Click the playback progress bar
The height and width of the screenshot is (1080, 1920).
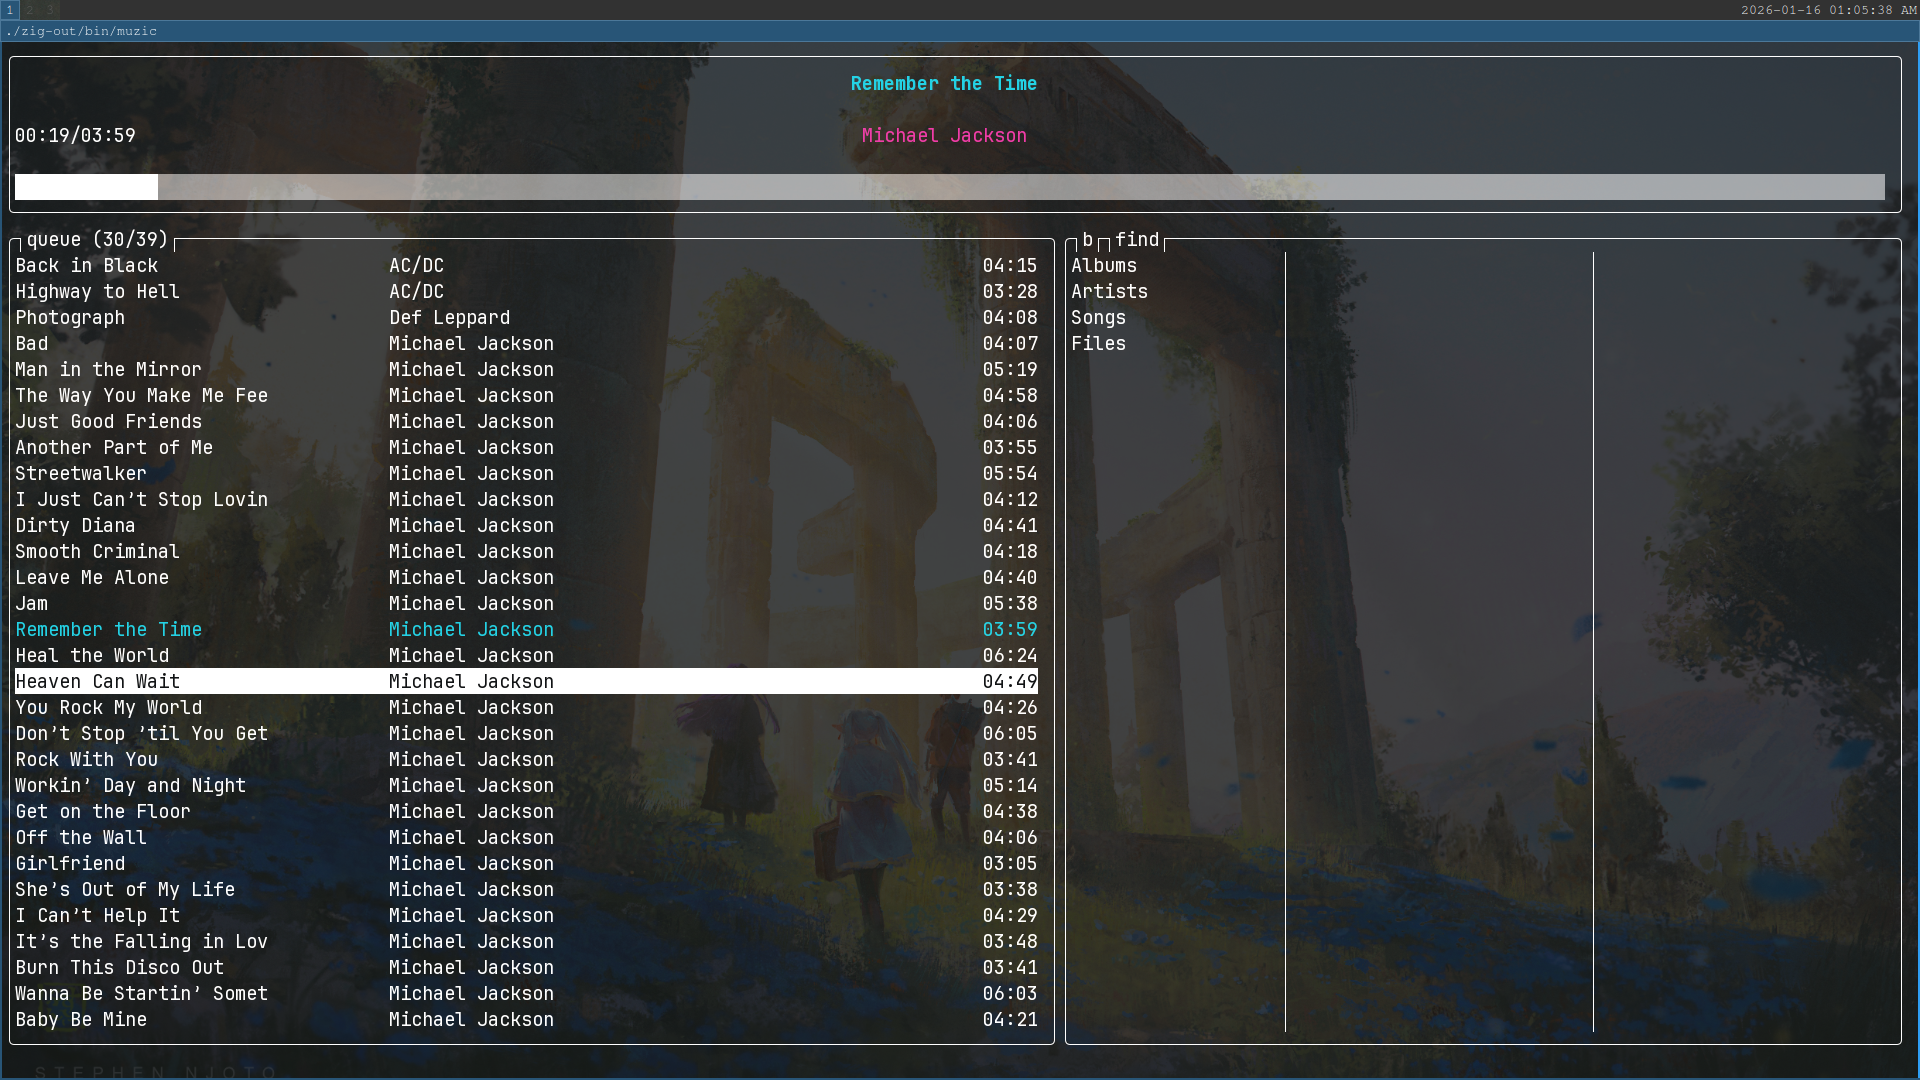(x=948, y=187)
